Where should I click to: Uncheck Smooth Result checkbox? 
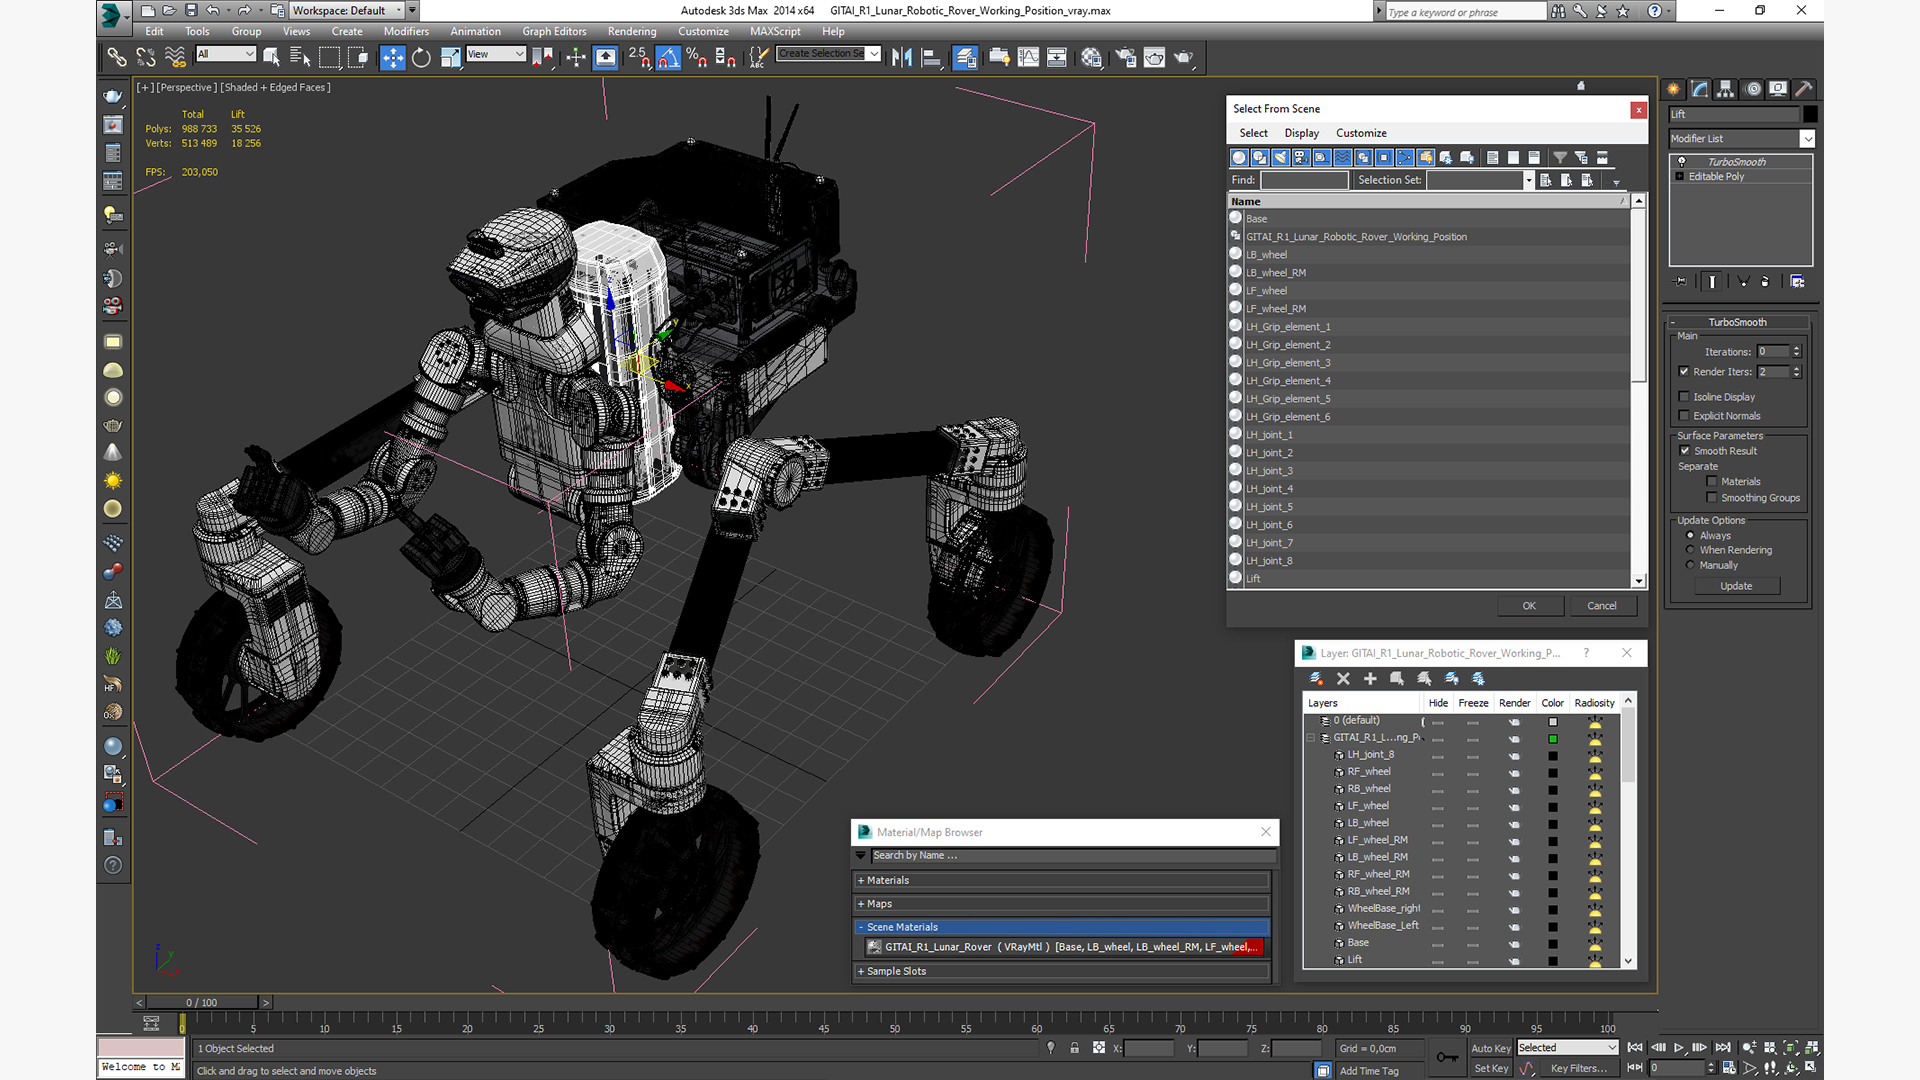pos(1685,451)
